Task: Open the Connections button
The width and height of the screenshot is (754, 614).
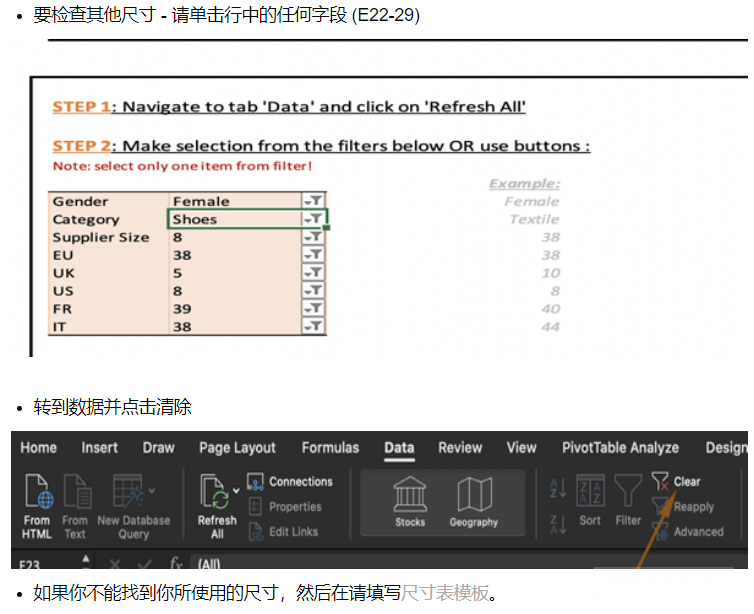Action: (x=290, y=481)
